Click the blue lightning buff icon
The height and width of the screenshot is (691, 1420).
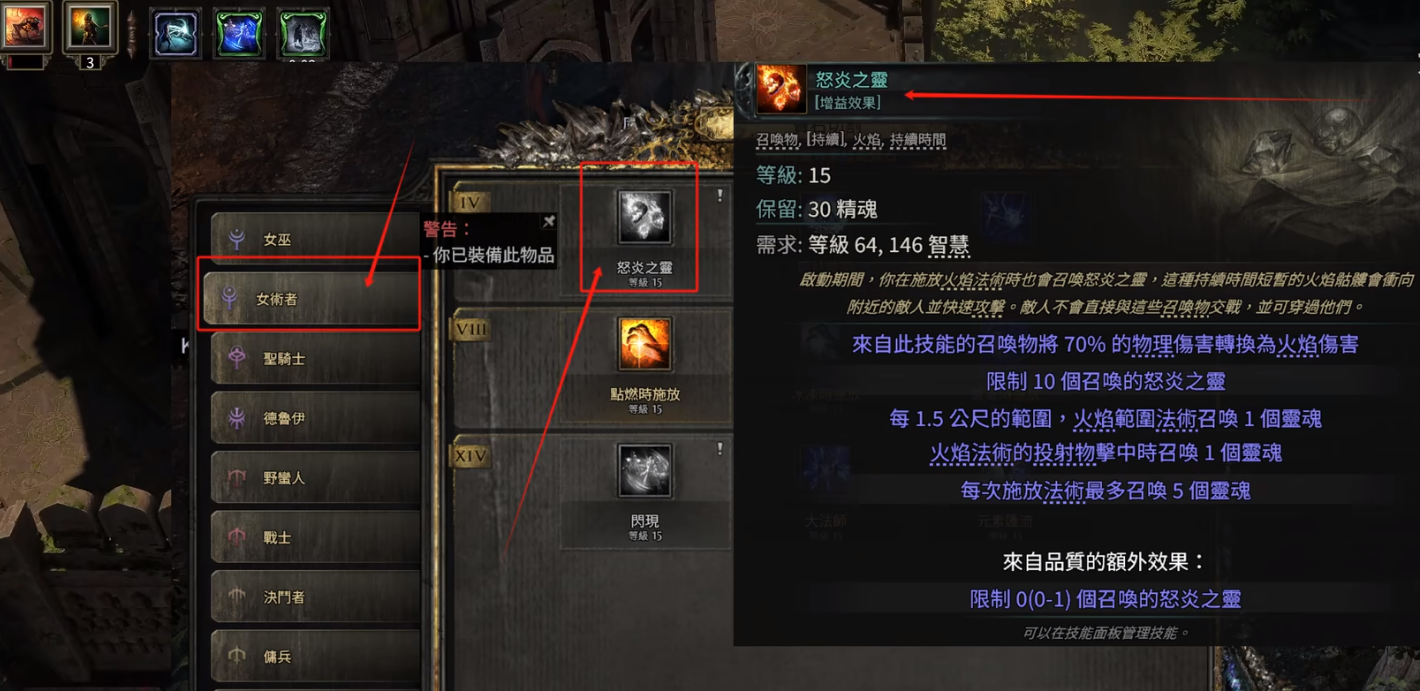point(239,33)
